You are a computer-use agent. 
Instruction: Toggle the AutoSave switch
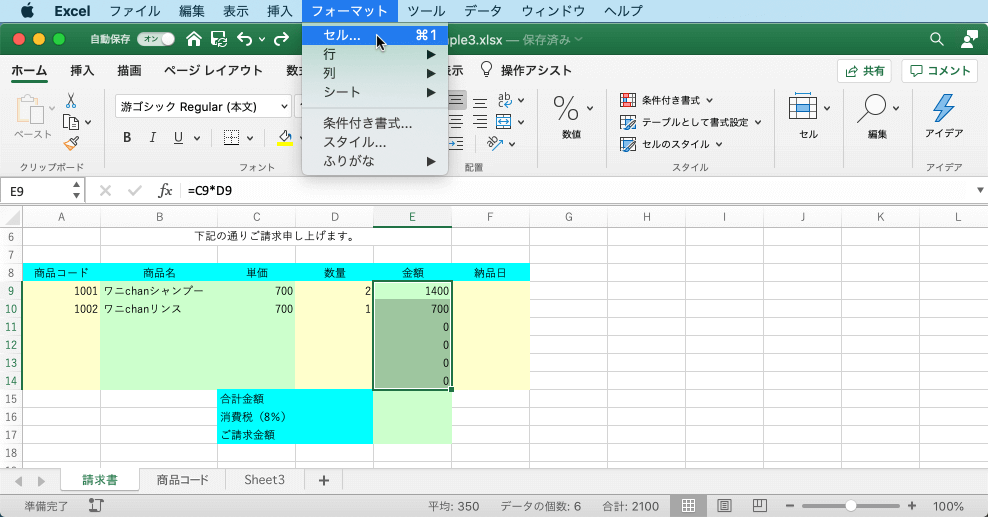[x=156, y=39]
